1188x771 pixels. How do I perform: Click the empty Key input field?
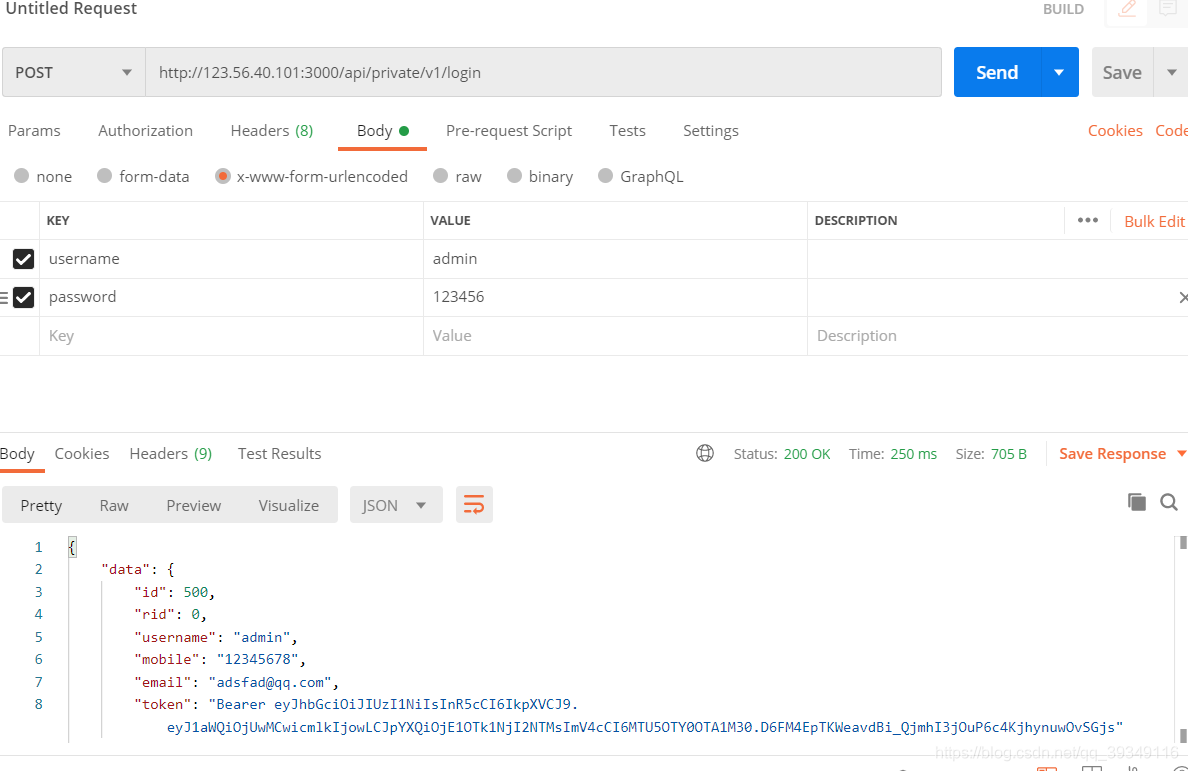(x=231, y=336)
